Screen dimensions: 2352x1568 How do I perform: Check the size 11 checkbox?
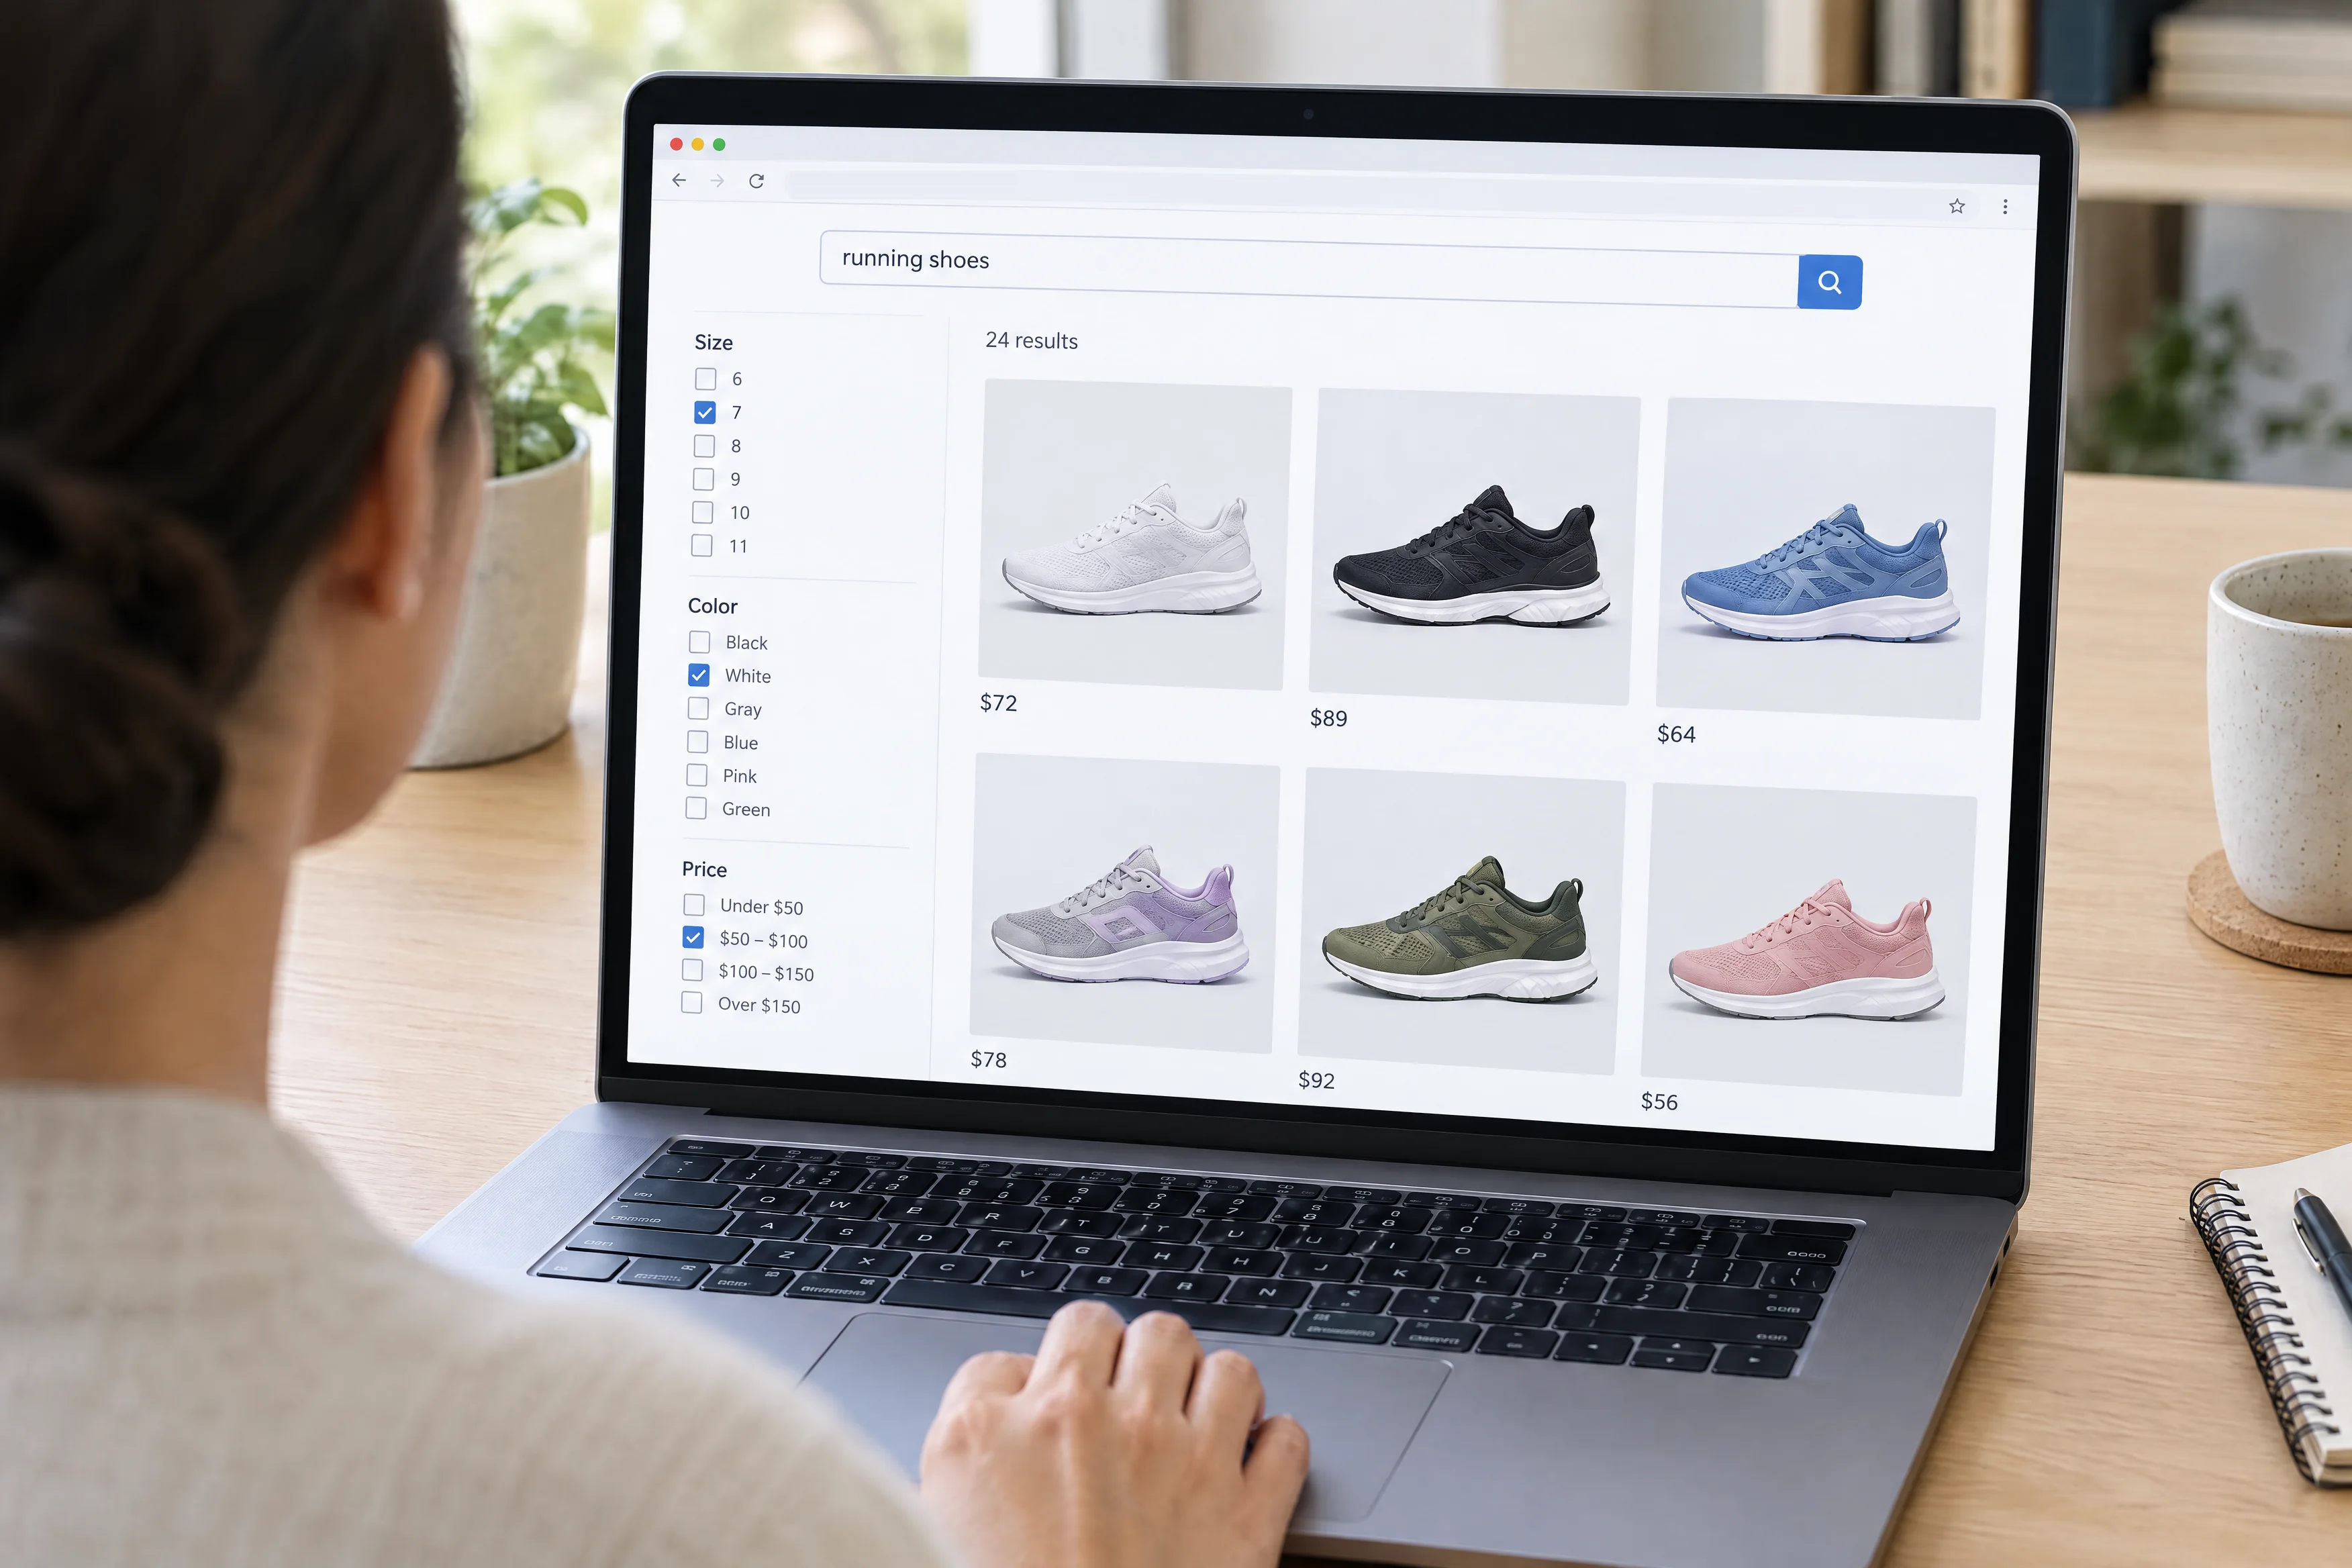[702, 545]
